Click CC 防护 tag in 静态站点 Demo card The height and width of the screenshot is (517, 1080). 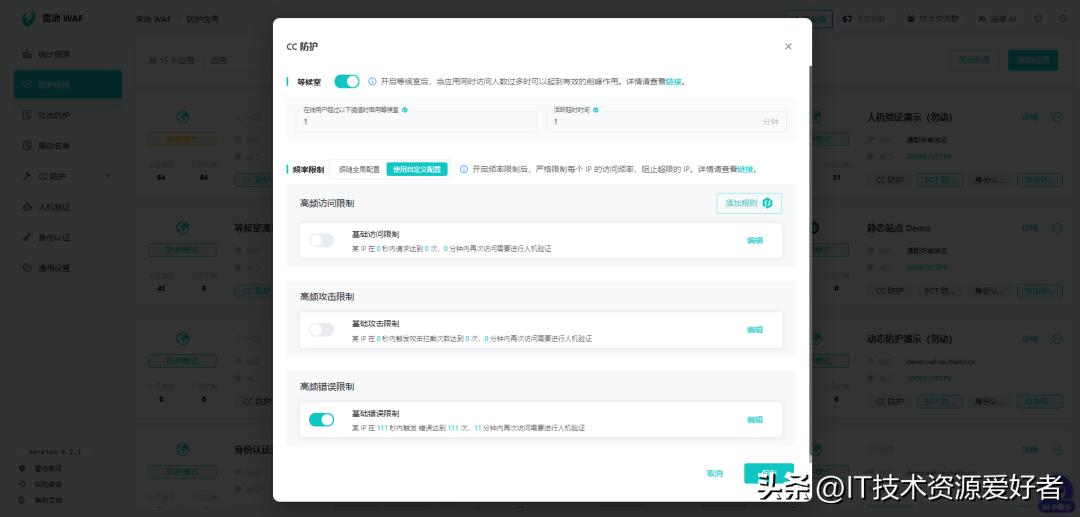coord(889,291)
